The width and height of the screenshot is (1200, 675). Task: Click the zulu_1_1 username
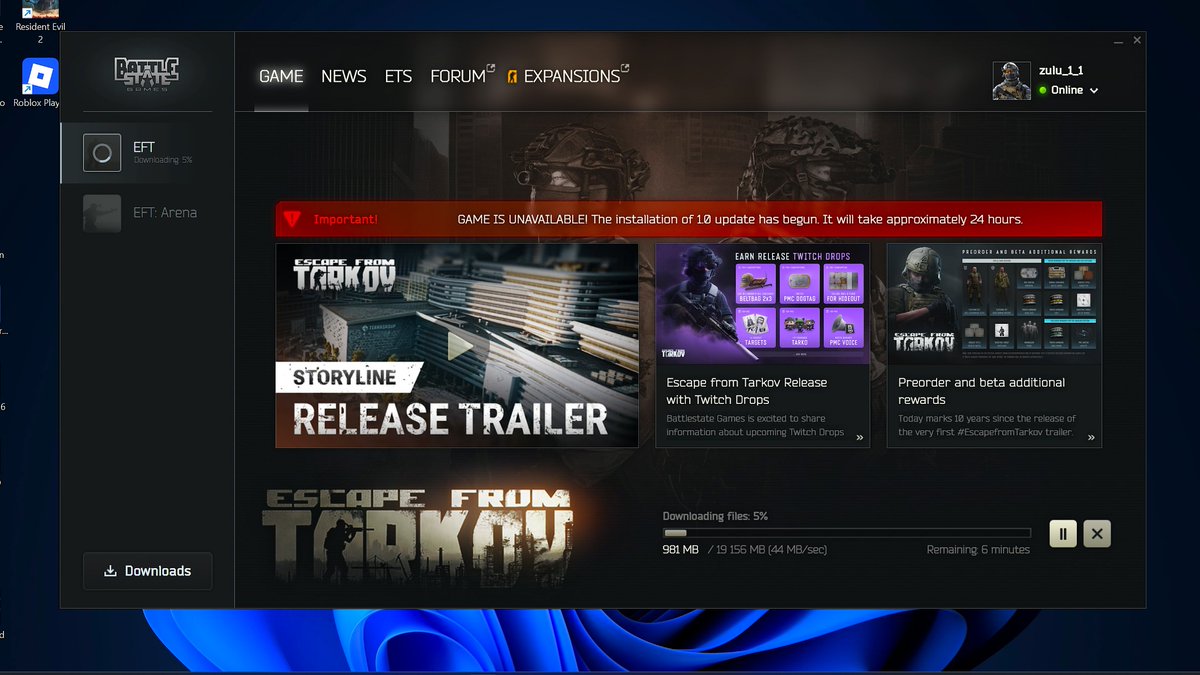click(x=1061, y=71)
